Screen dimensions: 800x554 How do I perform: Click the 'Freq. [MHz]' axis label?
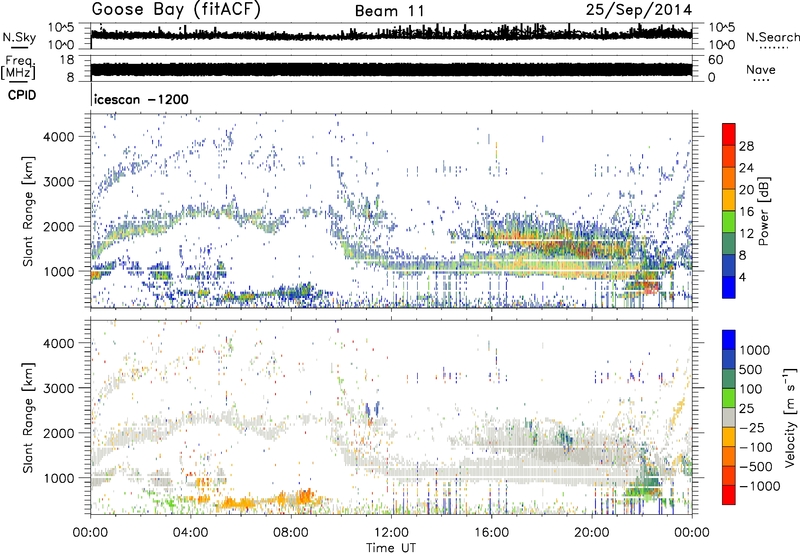pos(18,67)
